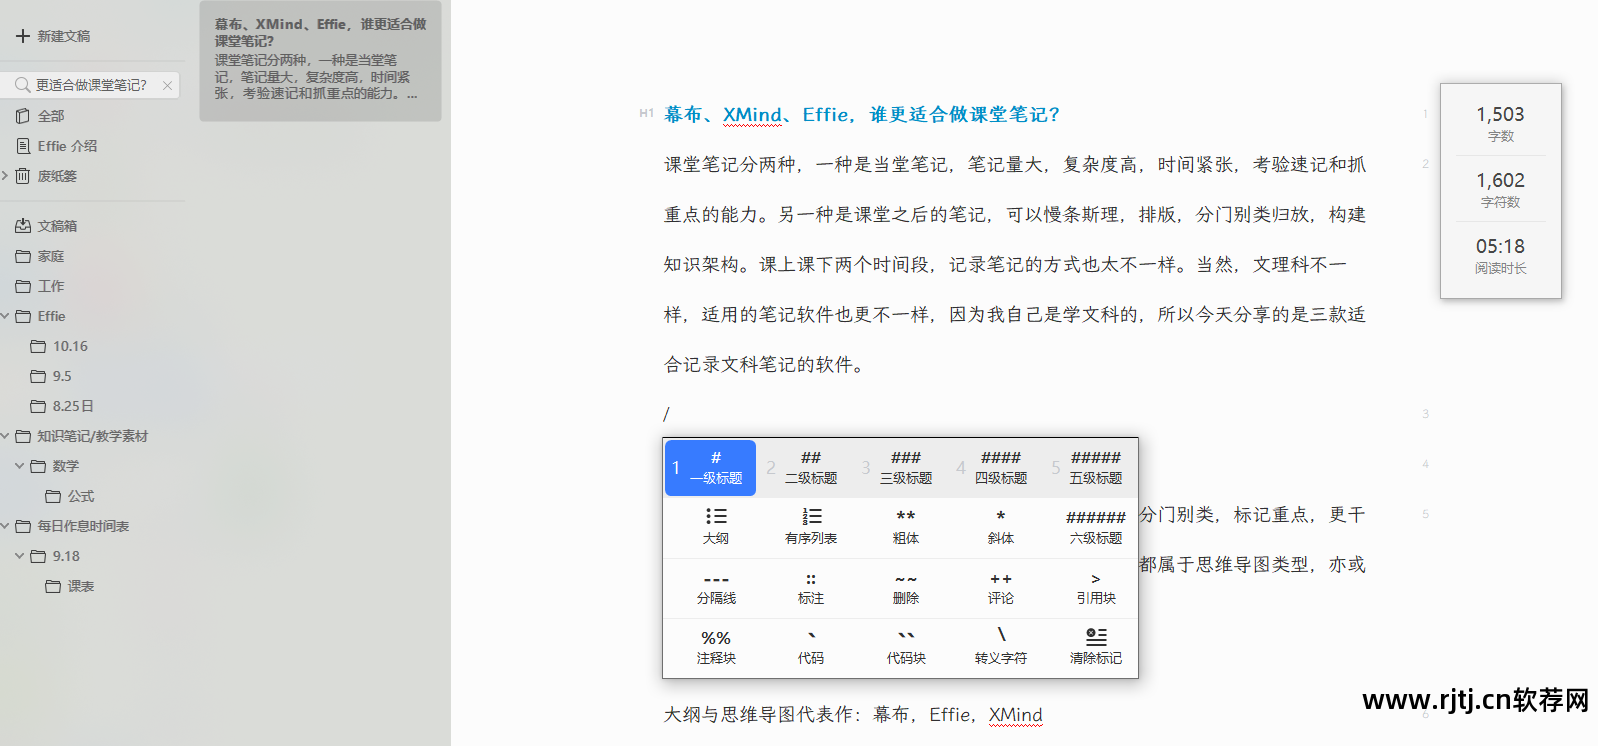Apply 标注 highlight markup
Image resolution: width=1598 pixels, height=746 pixels.
[x=810, y=589]
